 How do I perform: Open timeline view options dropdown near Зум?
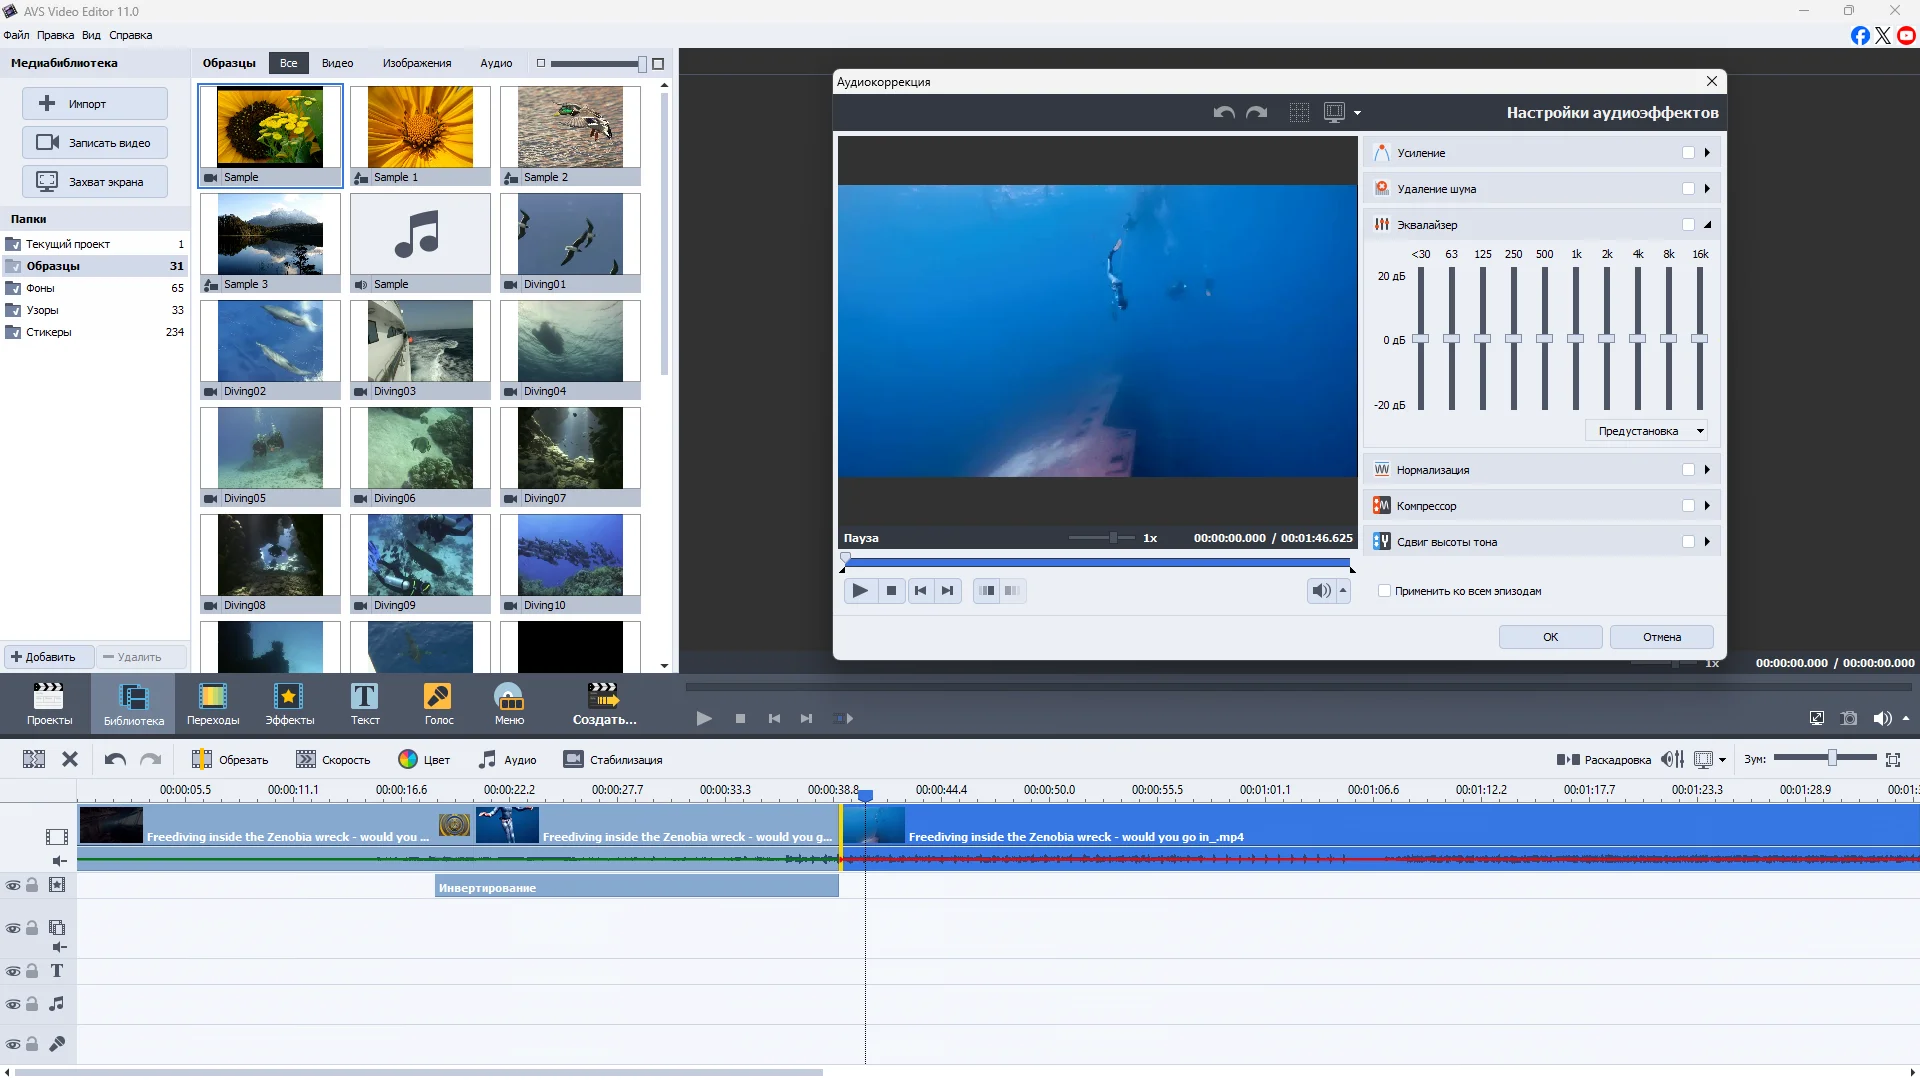pos(1722,760)
